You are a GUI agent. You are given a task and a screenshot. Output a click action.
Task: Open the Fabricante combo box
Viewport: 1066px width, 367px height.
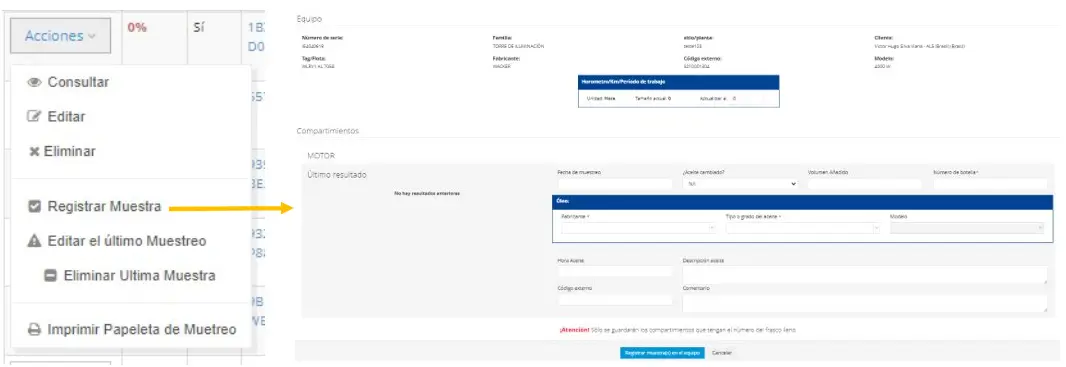tap(639, 228)
